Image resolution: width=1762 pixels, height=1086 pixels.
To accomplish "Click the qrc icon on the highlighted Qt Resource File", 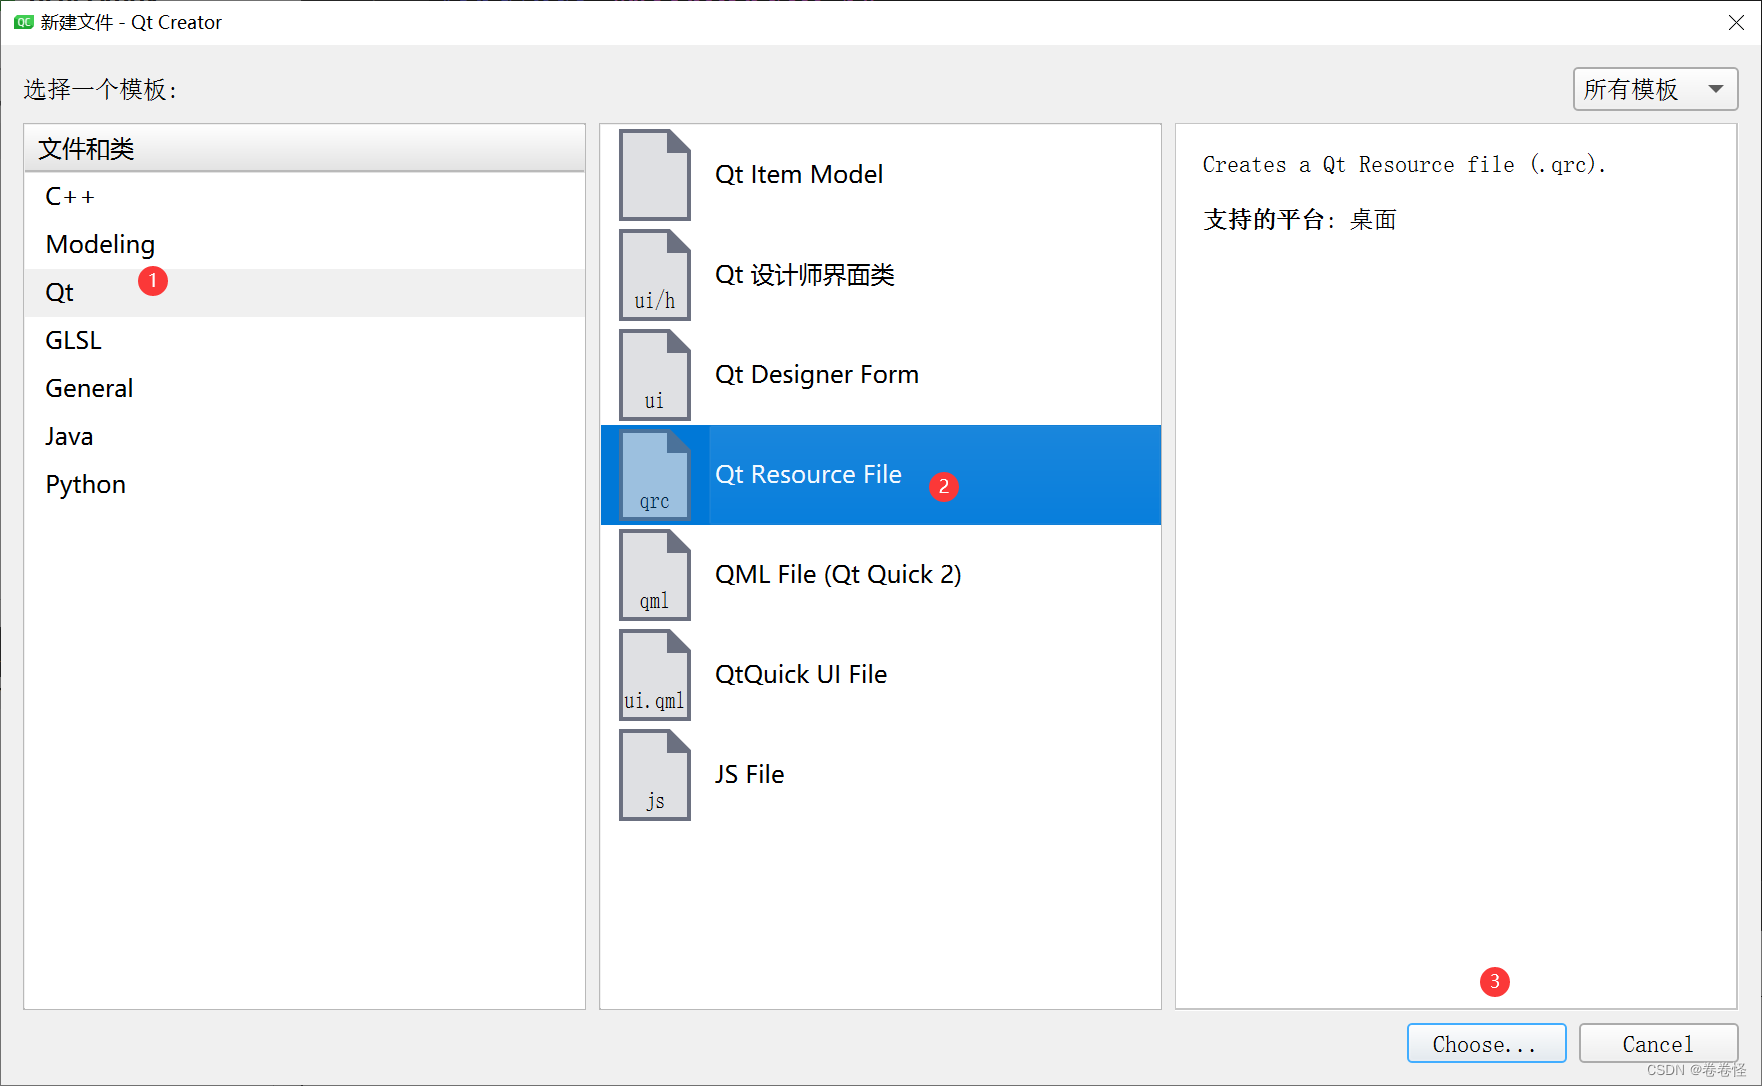I will (x=654, y=475).
